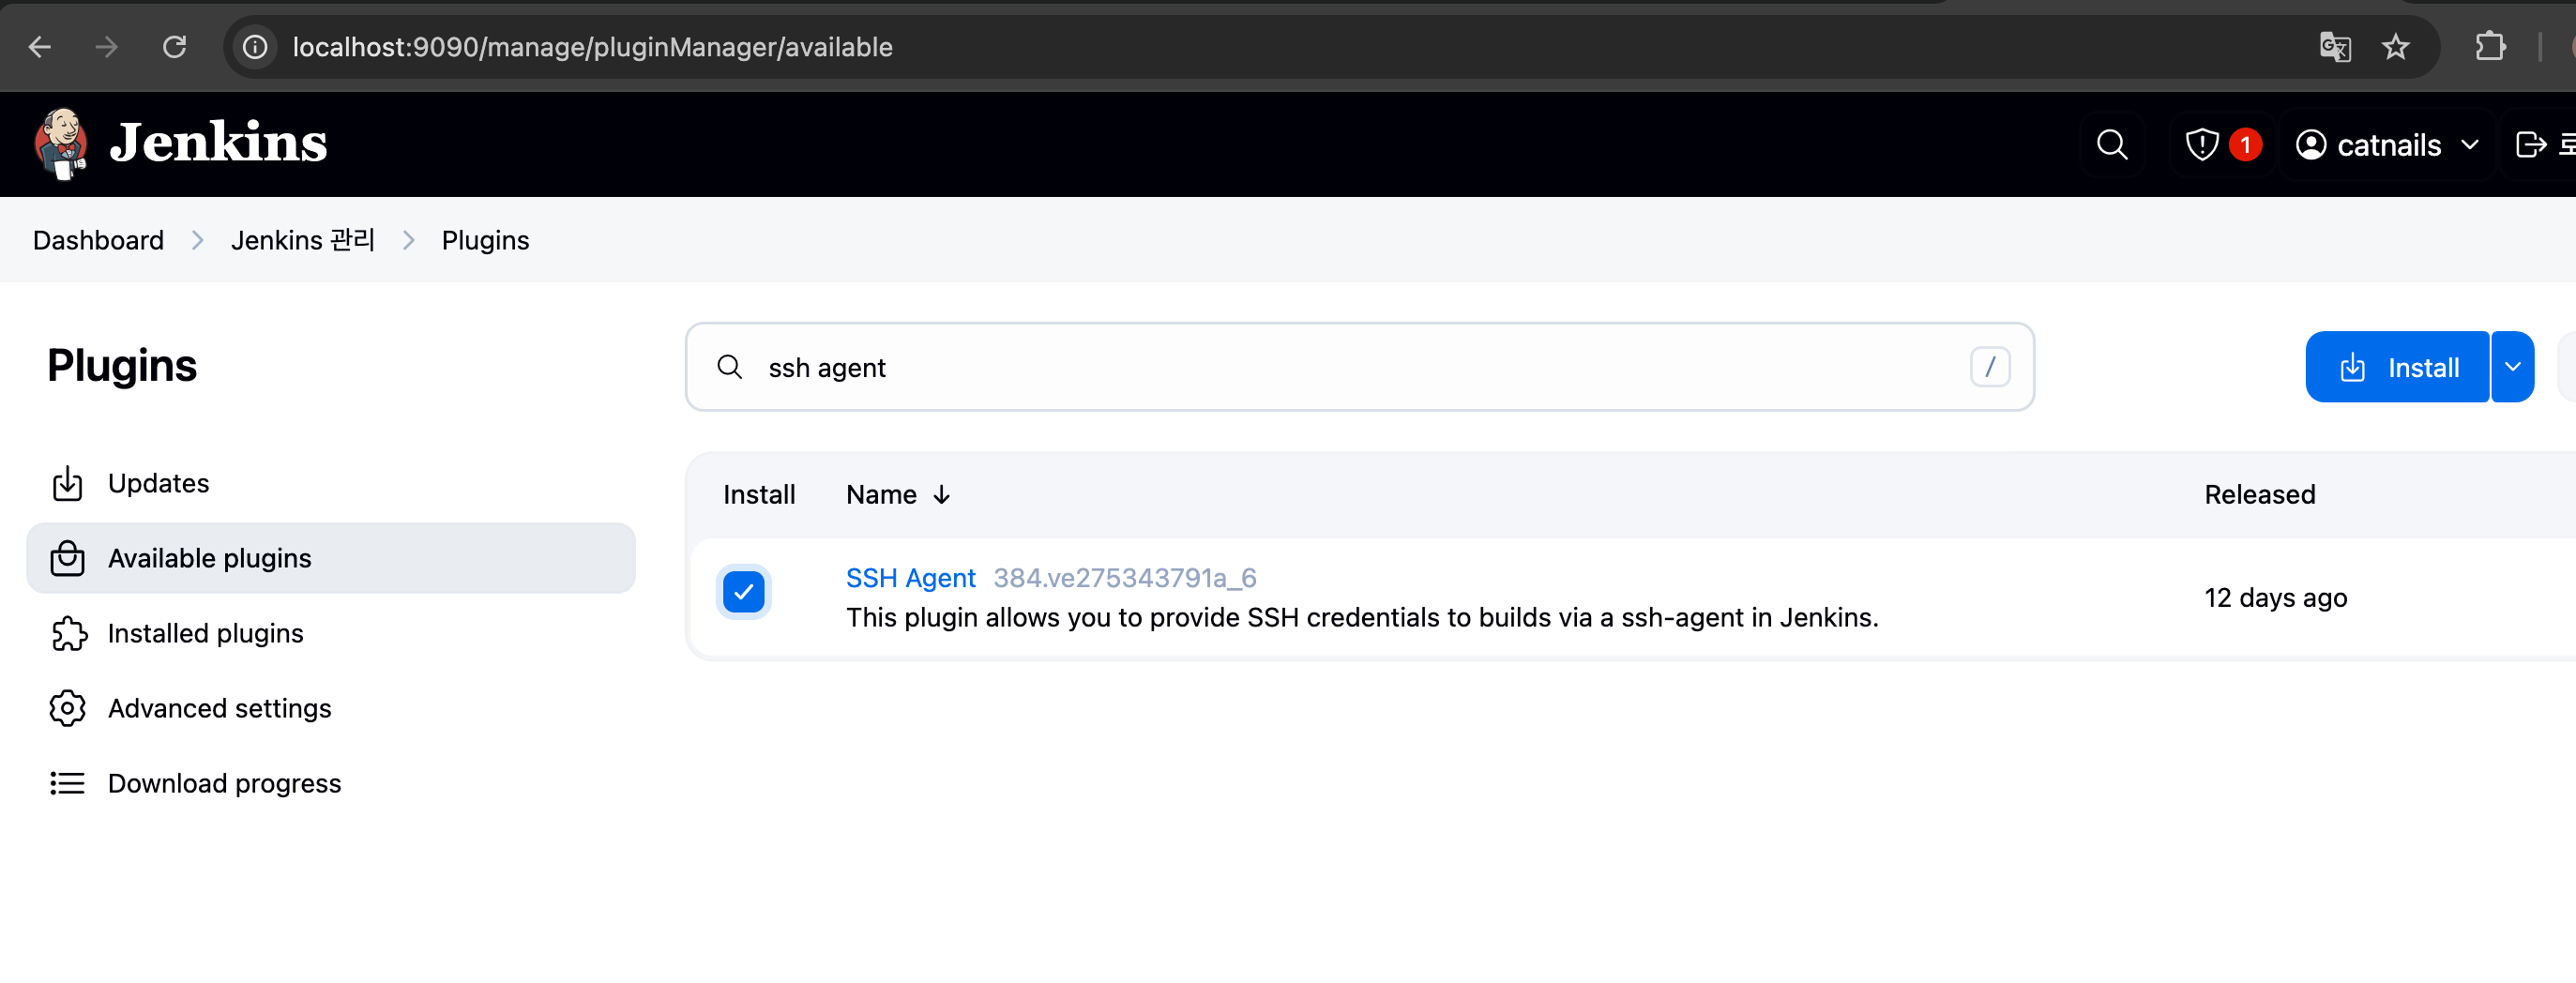The width and height of the screenshot is (2576, 983).
Task: Click the catnails username
Action: click(x=2389, y=145)
